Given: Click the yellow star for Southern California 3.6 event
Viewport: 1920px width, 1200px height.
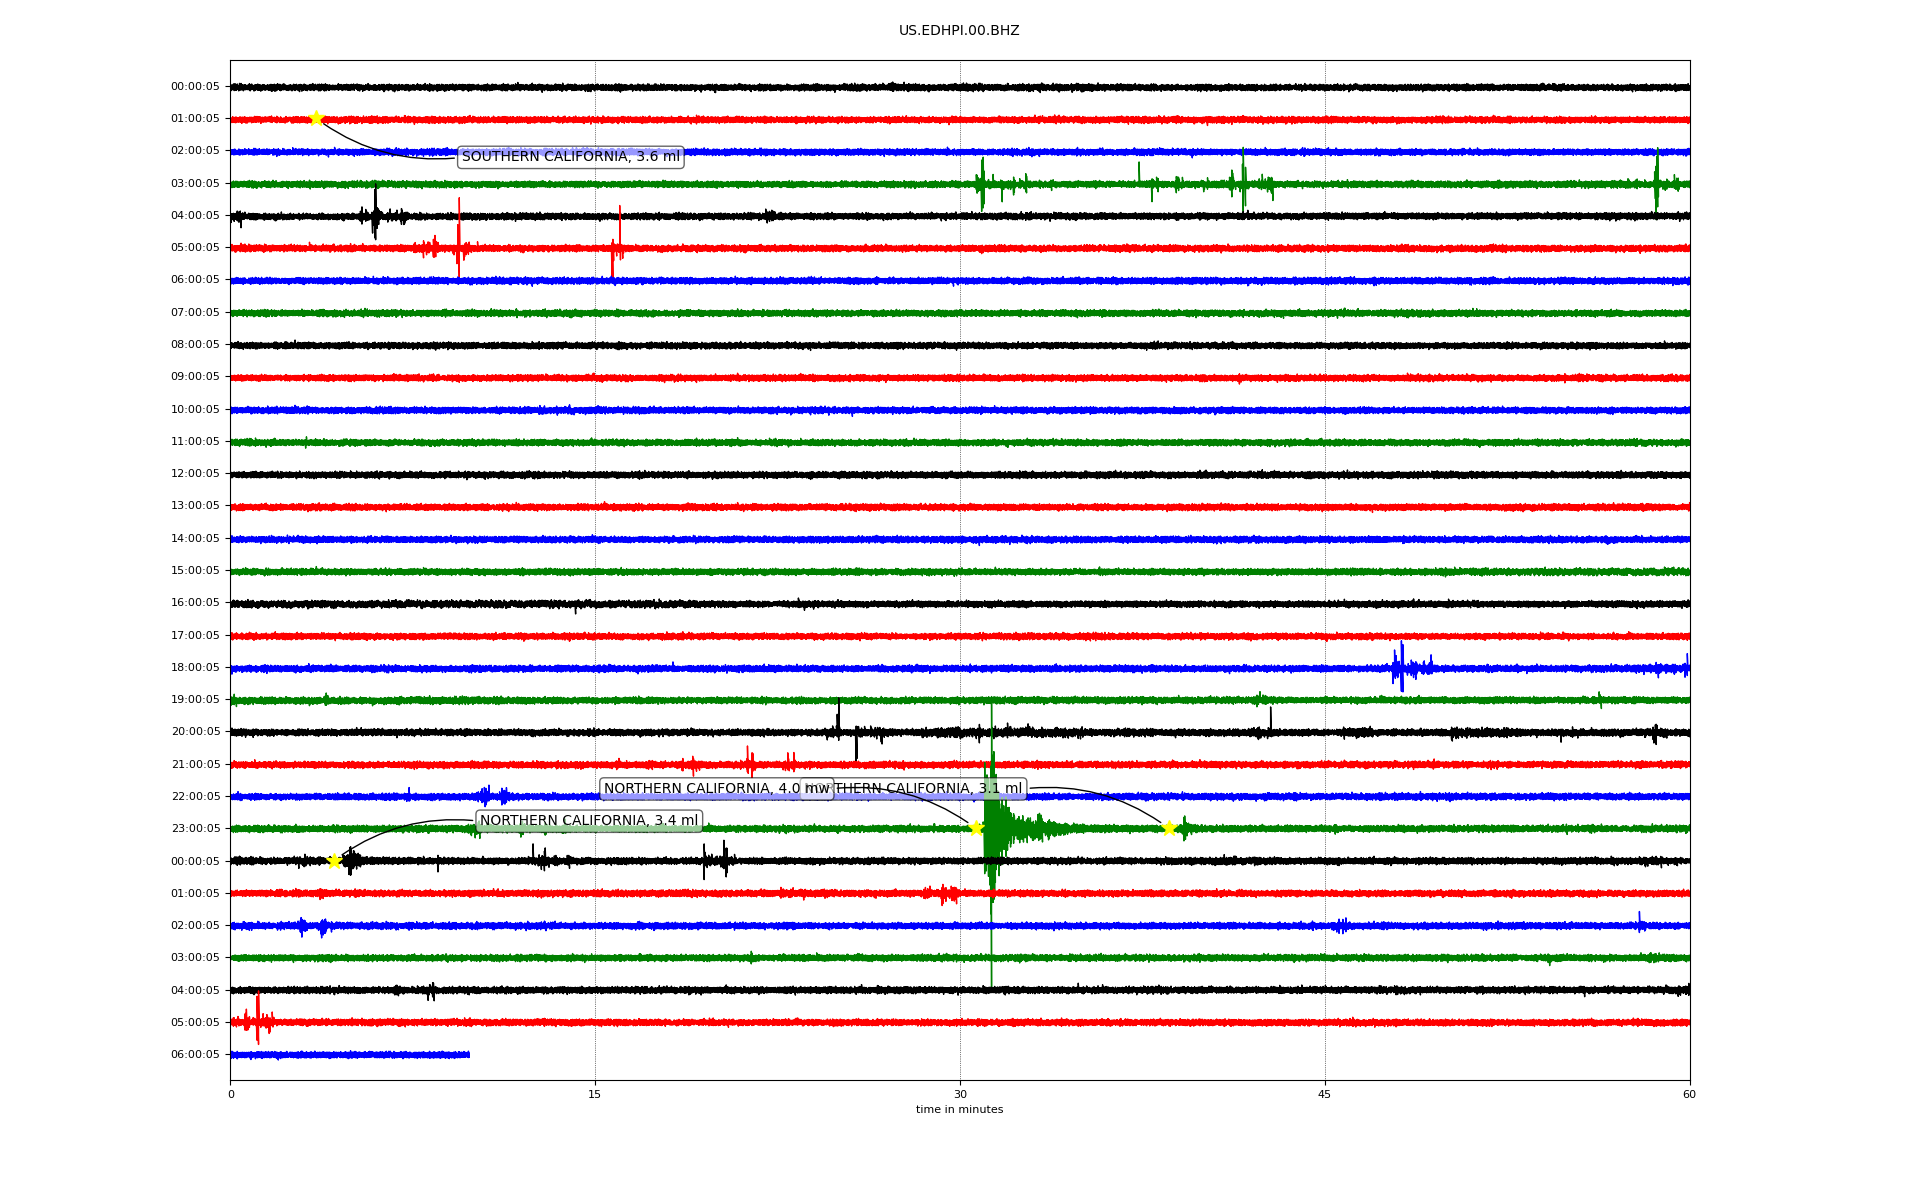Looking at the screenshot, I should [x=316, y=118].
